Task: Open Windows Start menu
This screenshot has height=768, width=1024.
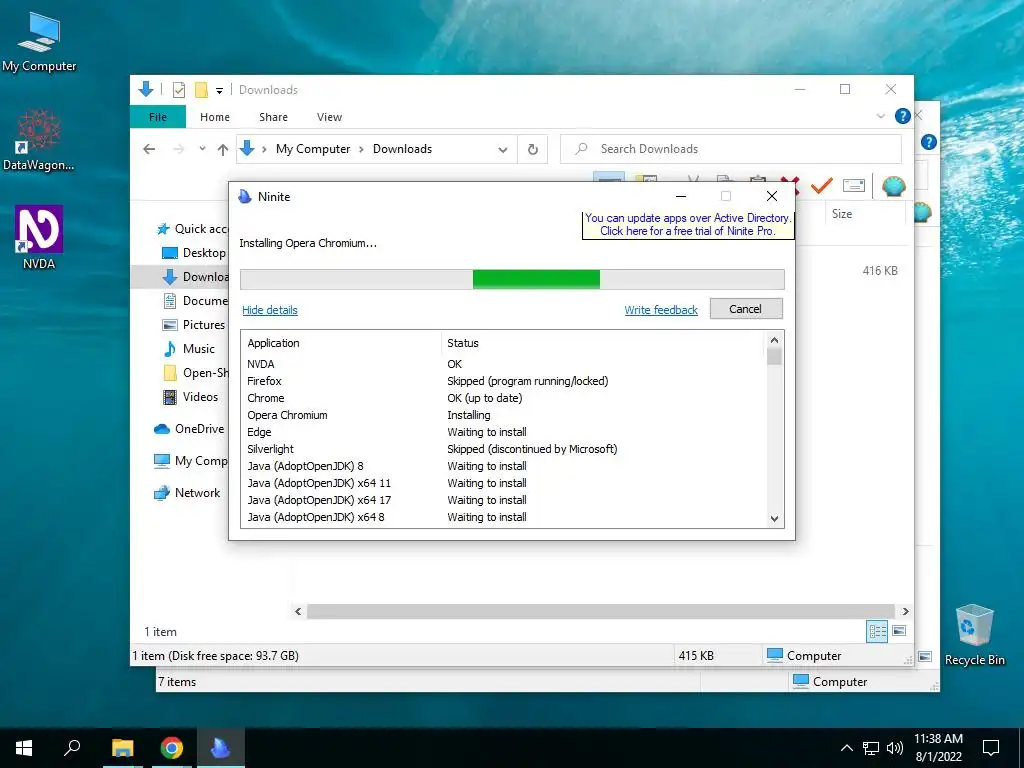Action: [x=24, y=748]
